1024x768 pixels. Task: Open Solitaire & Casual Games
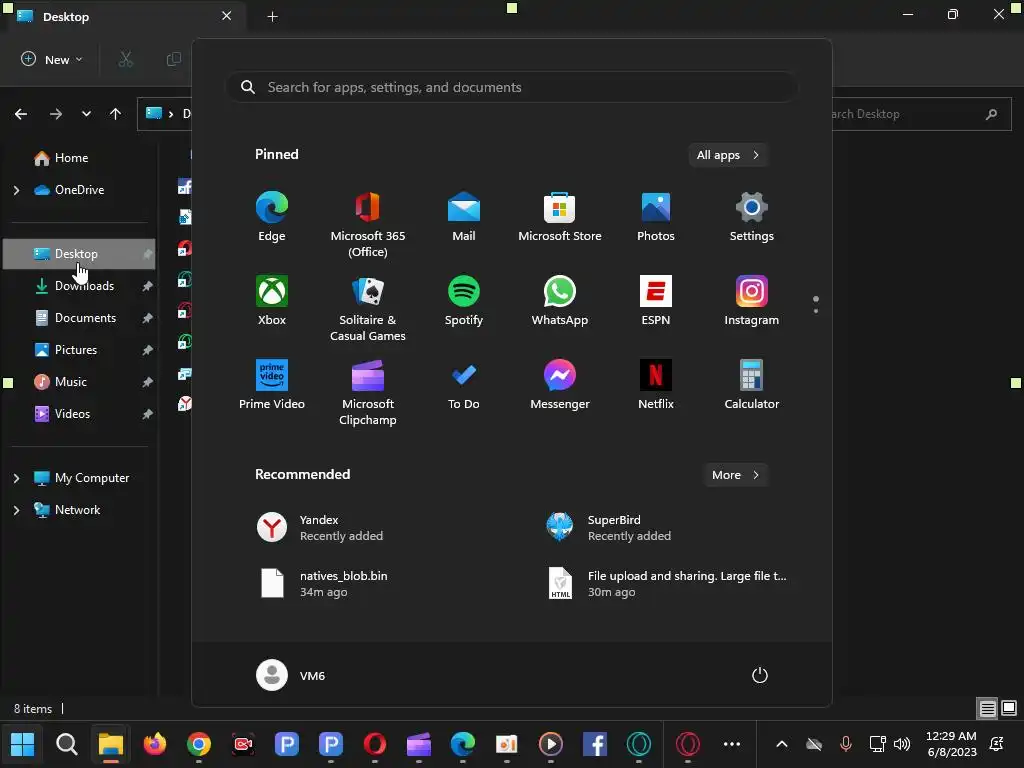[x=368, y=308]
